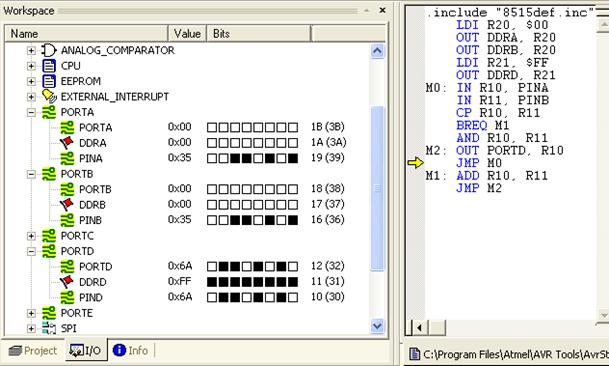
Task: Expand the SPI node
Action: [31, 329]
